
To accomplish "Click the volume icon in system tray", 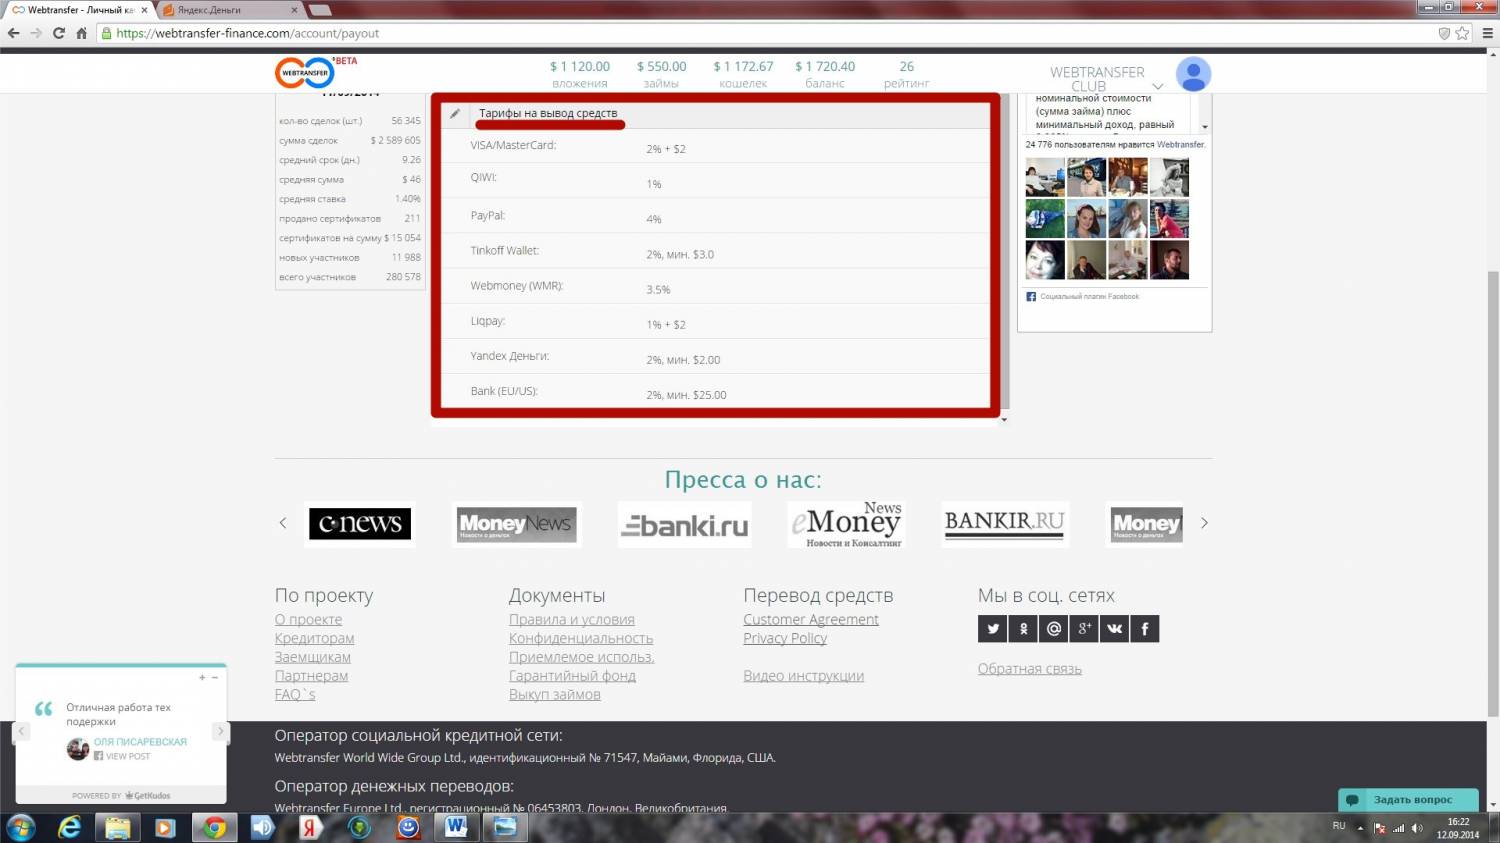I will coord(1417,828).
